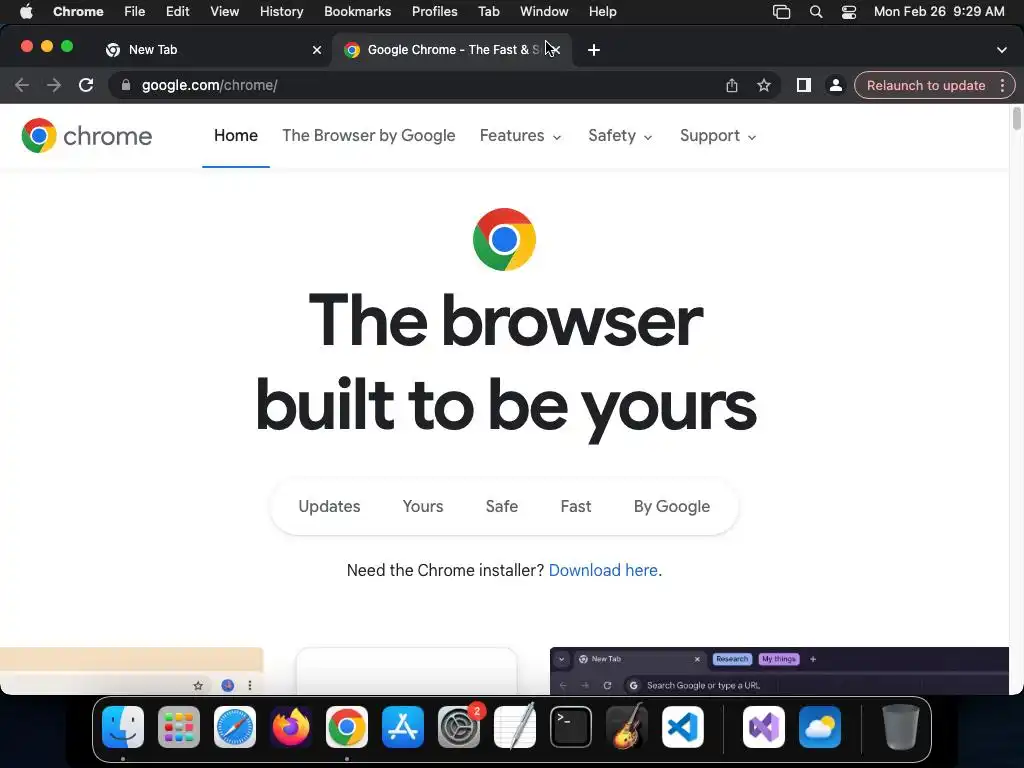Click the share page icon

(731, 86)
